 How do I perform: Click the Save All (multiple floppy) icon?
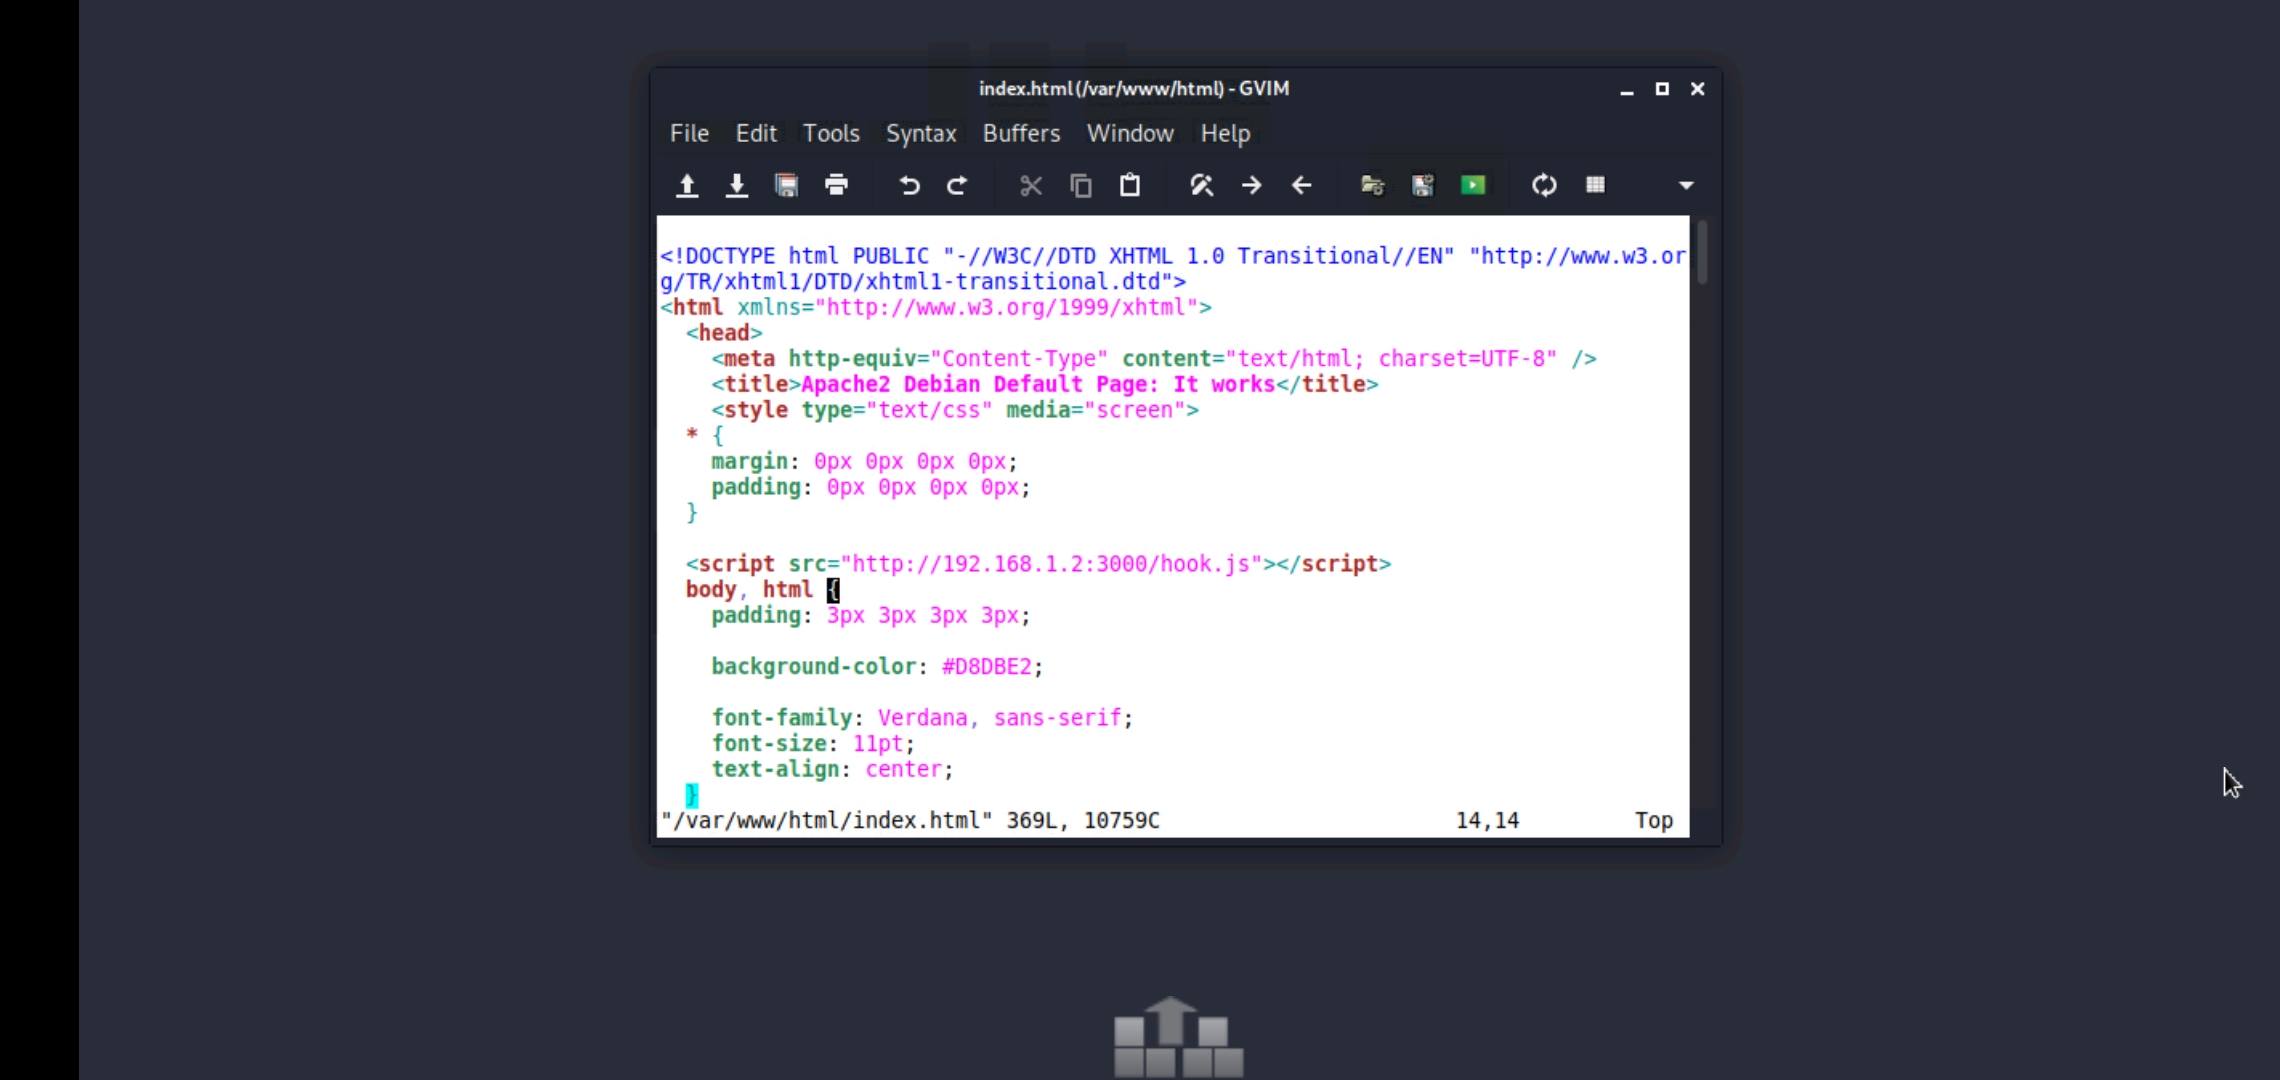point(786,185)
